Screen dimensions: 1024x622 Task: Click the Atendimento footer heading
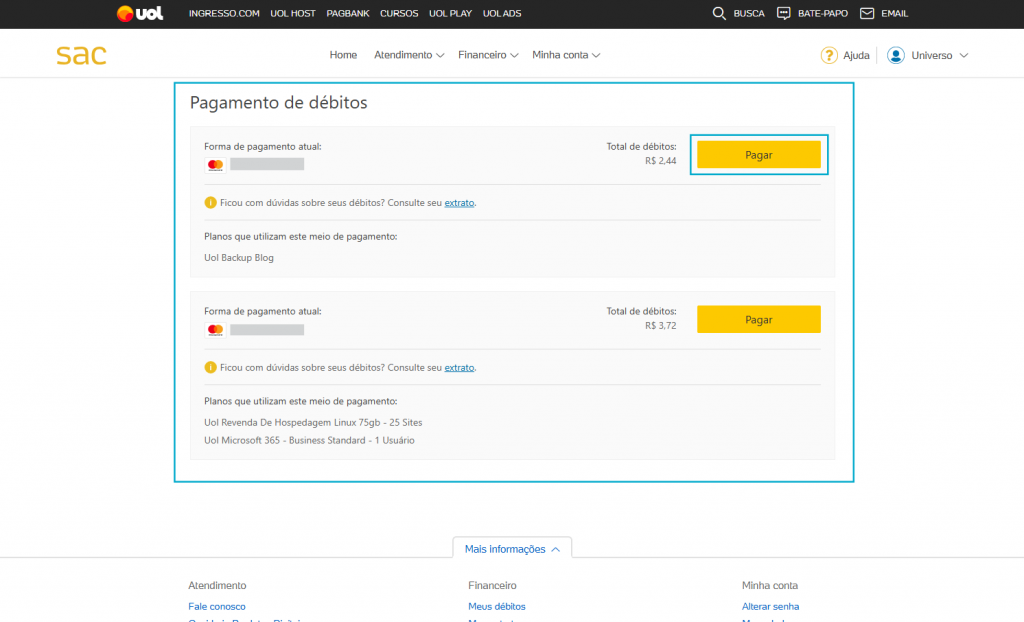[x=217, y=585]
